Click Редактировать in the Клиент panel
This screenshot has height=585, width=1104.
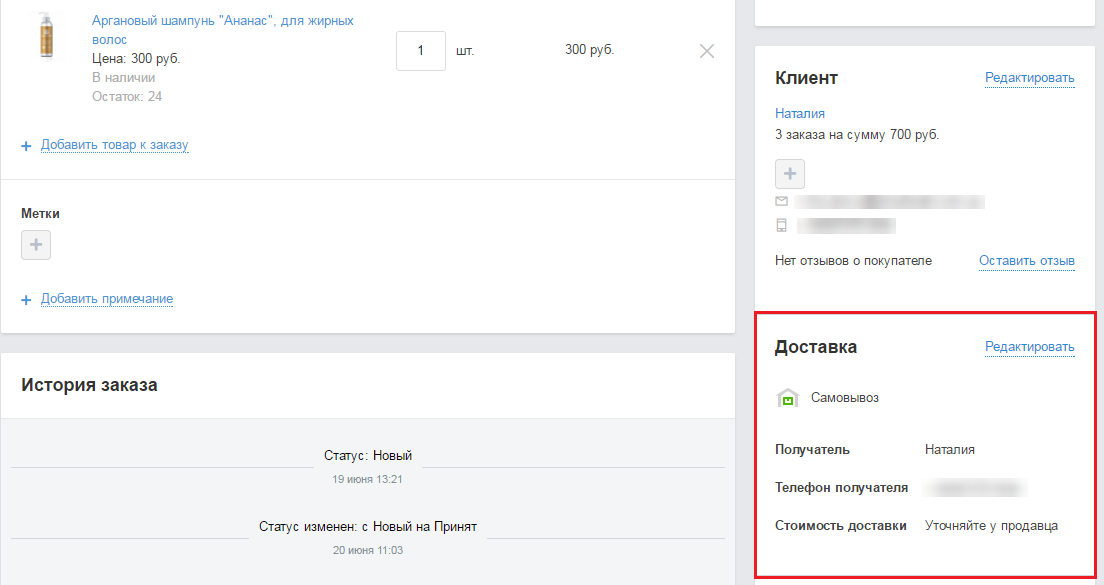[1029, 78]
